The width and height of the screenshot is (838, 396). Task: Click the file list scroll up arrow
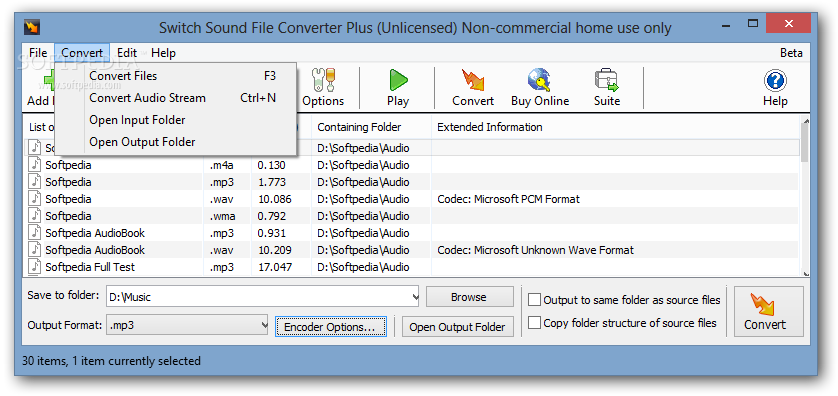[x=806, y=121]
